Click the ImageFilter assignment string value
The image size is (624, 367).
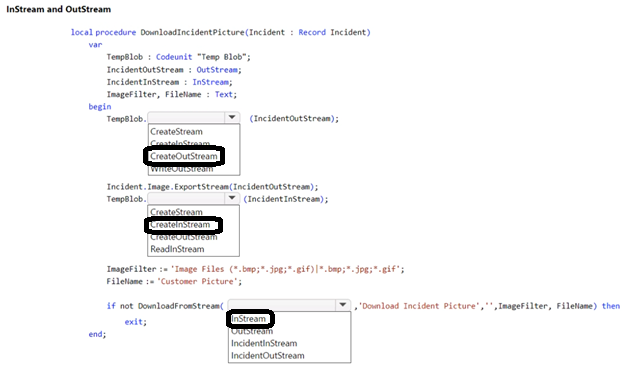[285, 269]
